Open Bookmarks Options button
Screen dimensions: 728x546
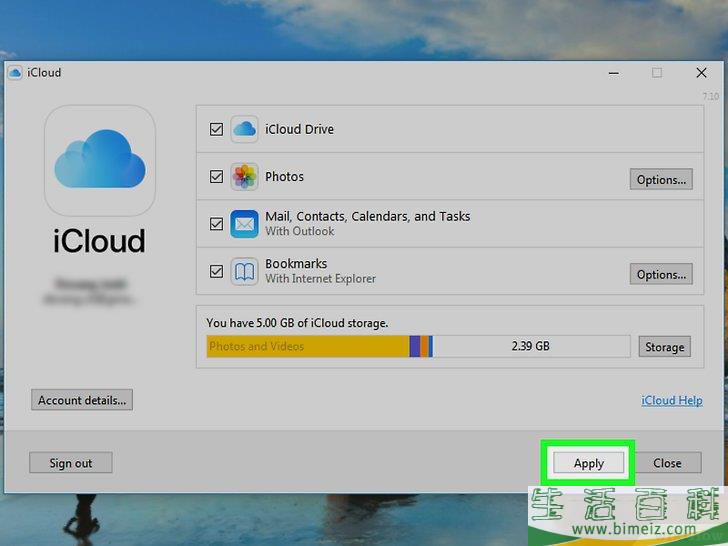coord(661,274)
